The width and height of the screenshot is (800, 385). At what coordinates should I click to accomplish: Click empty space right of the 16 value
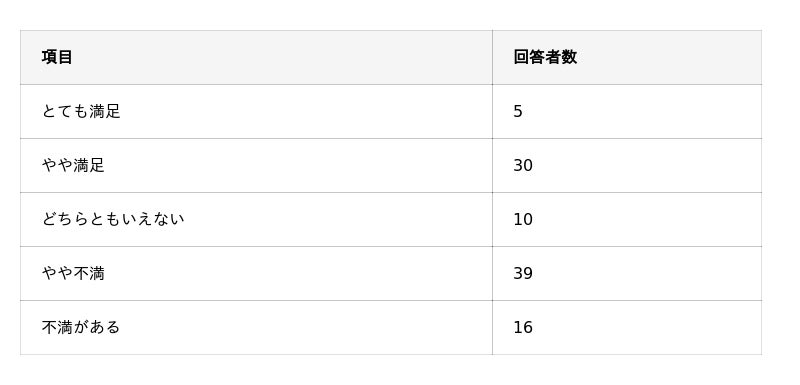[647, 327]
